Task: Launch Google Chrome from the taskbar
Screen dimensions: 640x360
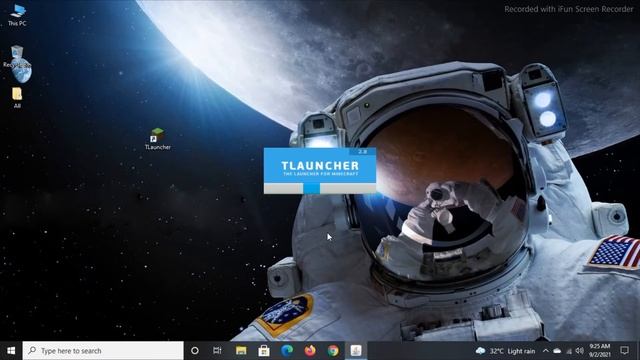Action: click(333, 351)
